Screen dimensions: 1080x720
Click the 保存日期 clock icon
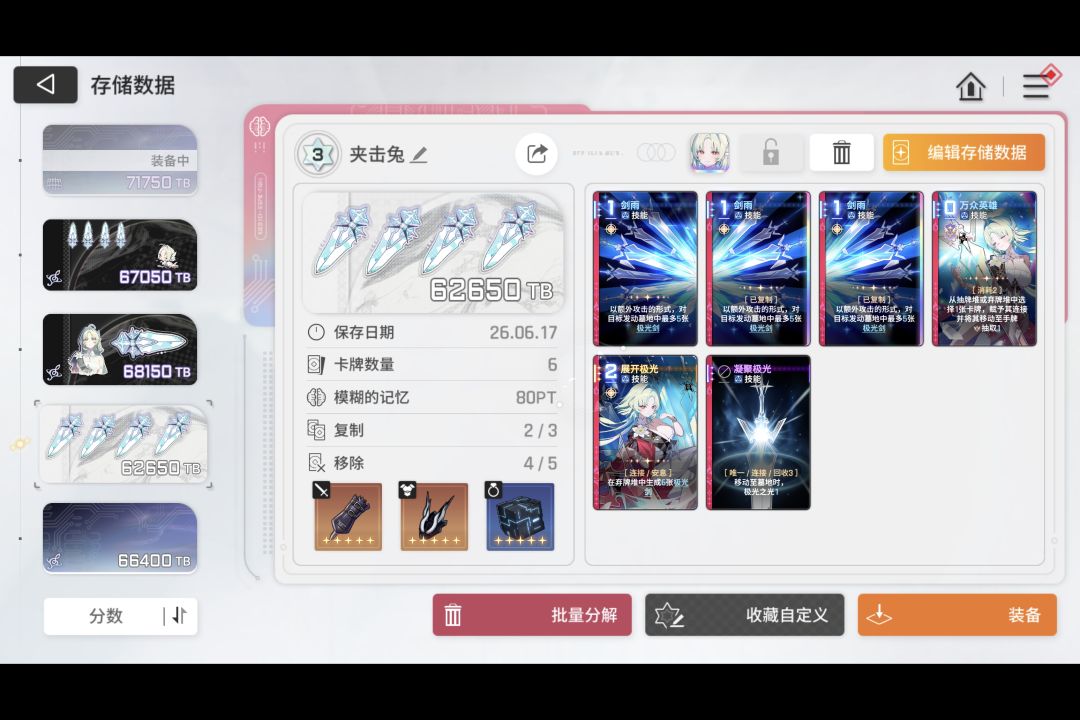(315, 332)
